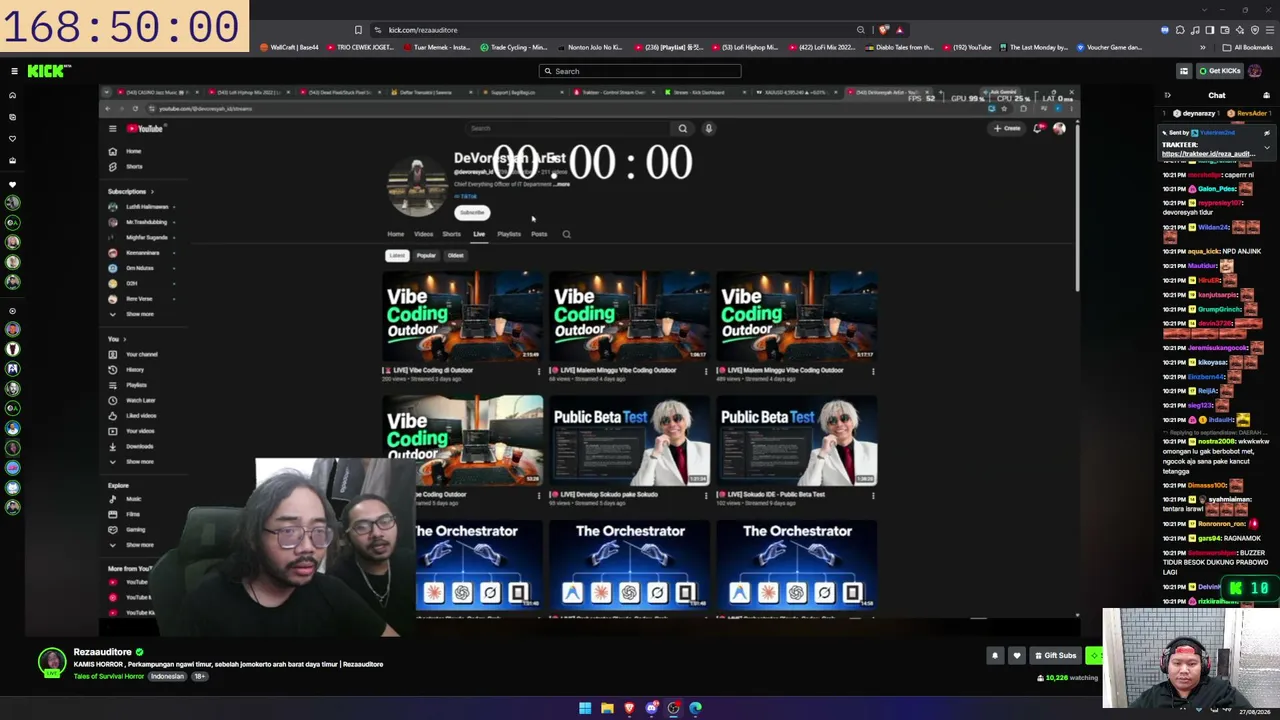Open YouTube Shorts in the sidebar

point(126,167)
